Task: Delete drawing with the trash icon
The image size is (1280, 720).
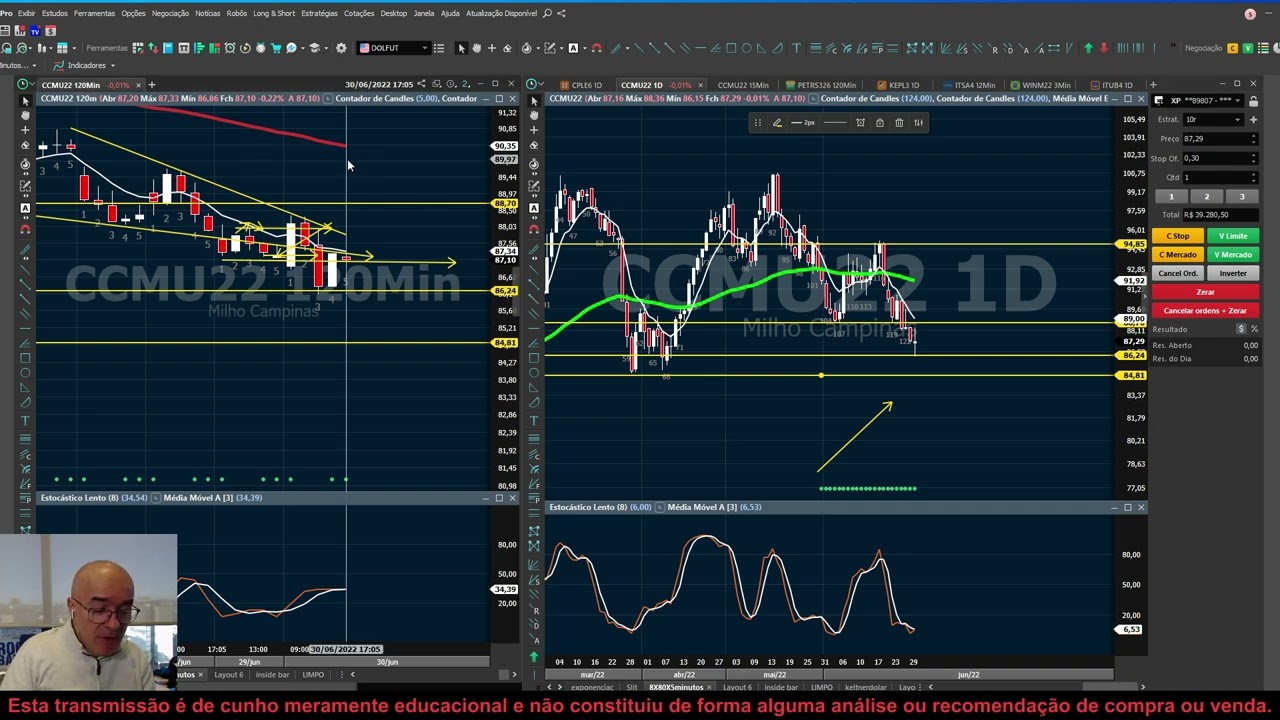Action: point(899,122)
